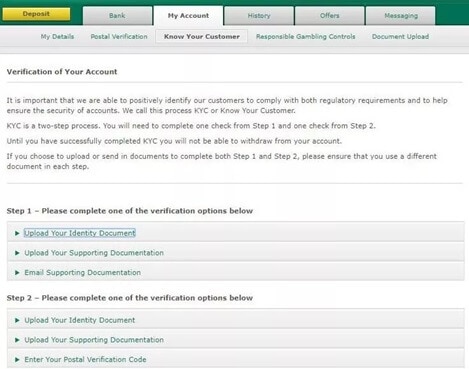
Task: Open Enter Your Postal Verification Code link
Action: click(85, 359)
